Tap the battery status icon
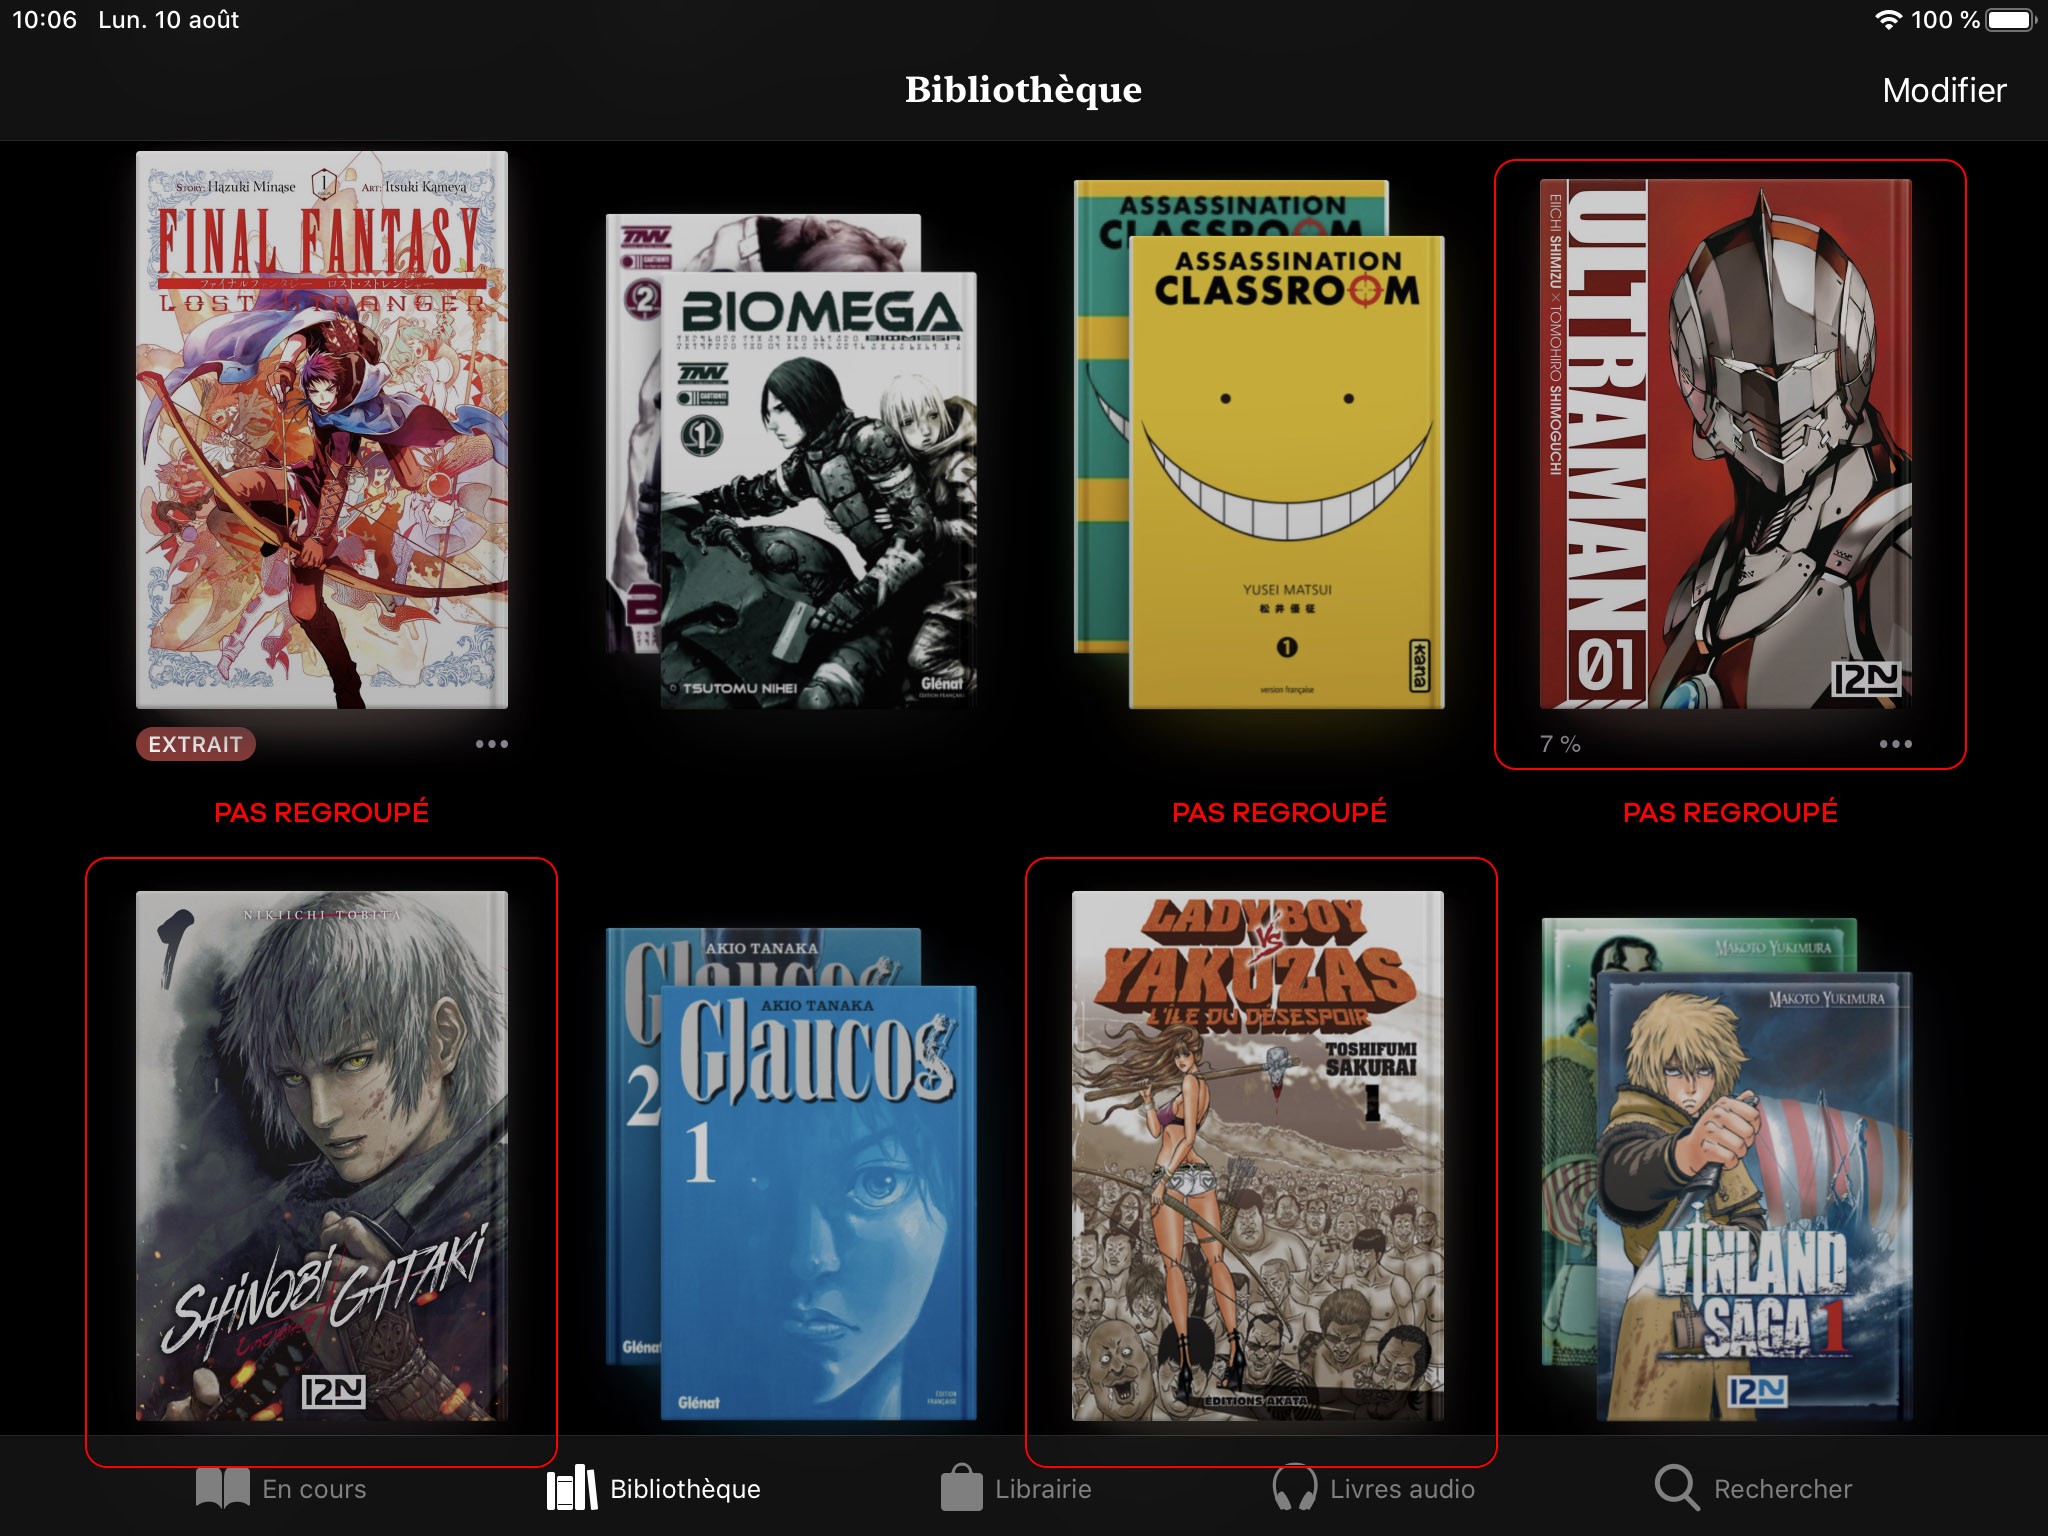Image resolution: width=2048 pixels, height=1536 pixels. [2011, 20]
